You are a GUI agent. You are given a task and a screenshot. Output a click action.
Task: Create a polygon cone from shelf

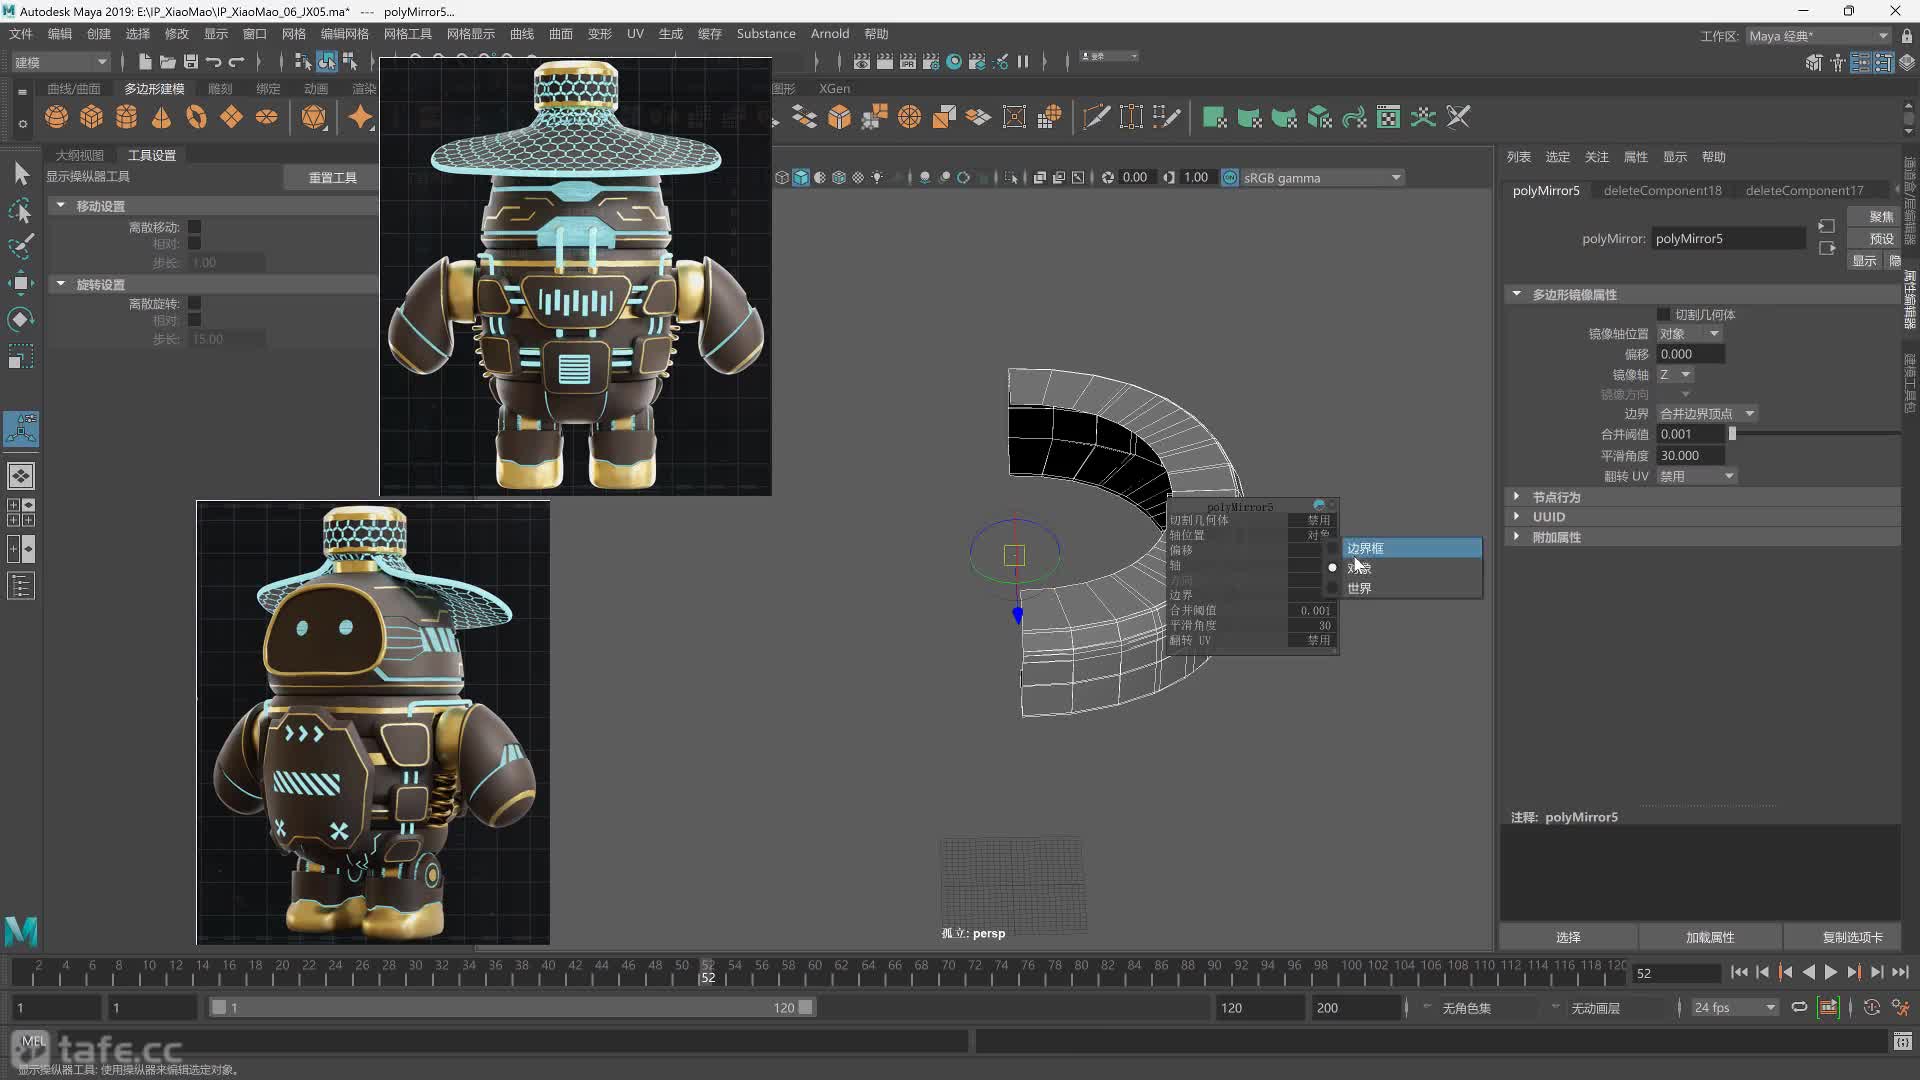click(x=162, y=117)
